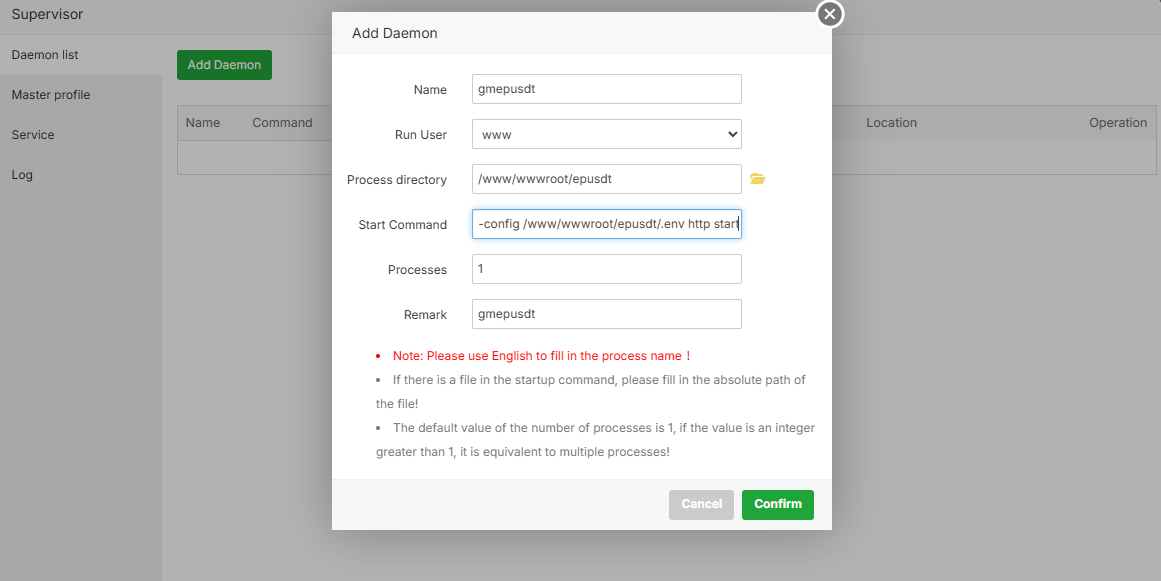This screenshot has width=1161, height=581.
Task: Click the Supervisor window title
Action: click(x=47, y=15)
